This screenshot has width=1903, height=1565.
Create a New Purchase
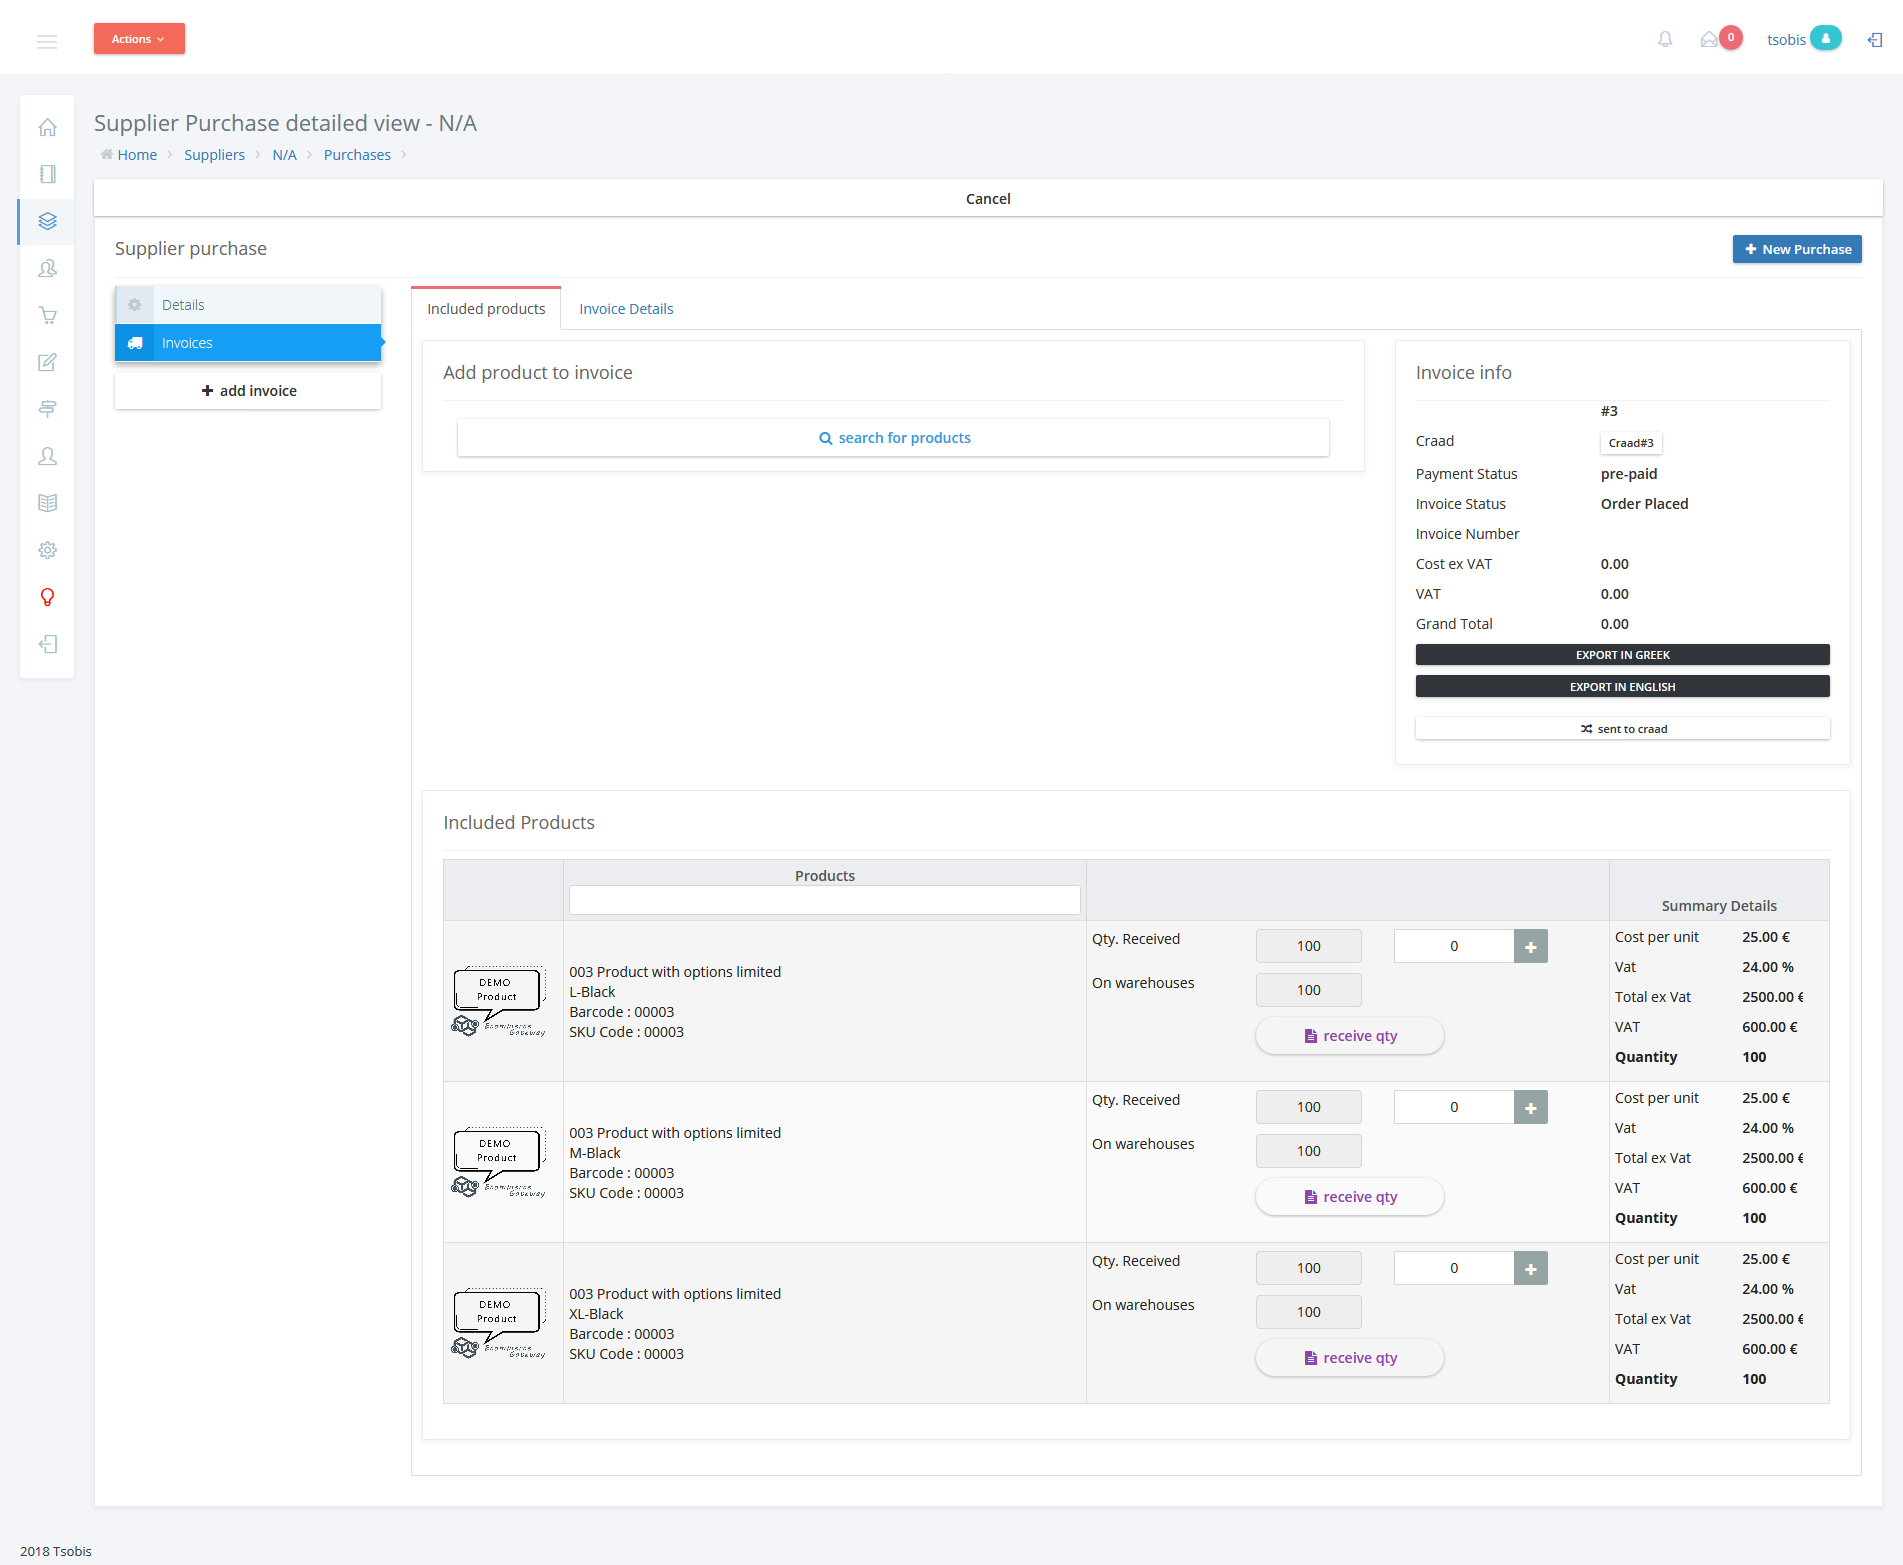1797,249
